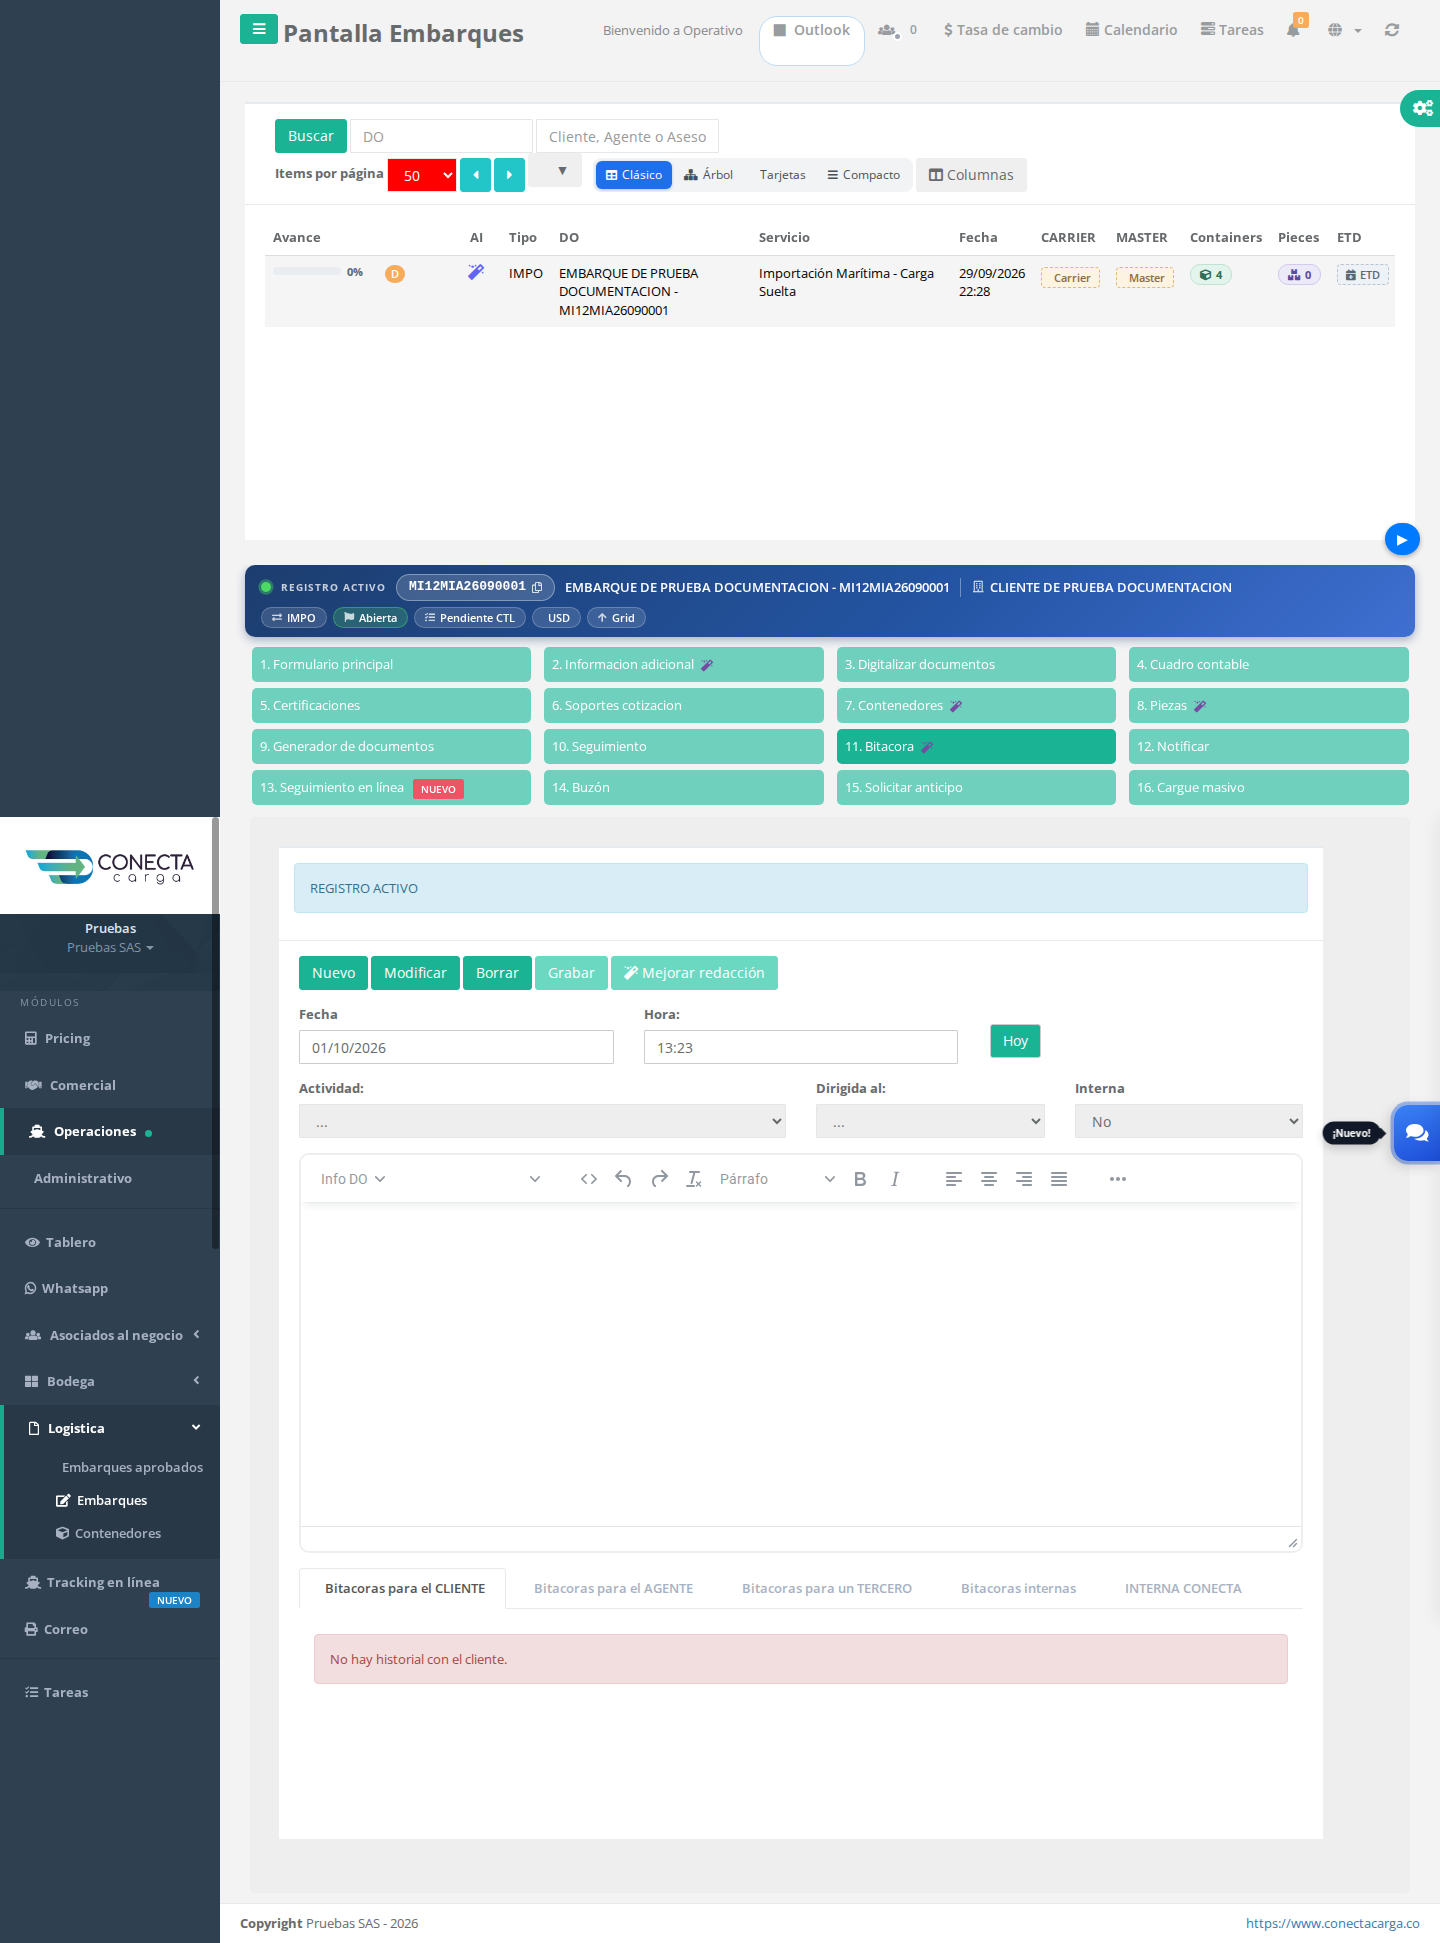This screenshot has height=1943, width=1440.
Task: Open the Interna dropdown
Action: coord(1189,1121)
